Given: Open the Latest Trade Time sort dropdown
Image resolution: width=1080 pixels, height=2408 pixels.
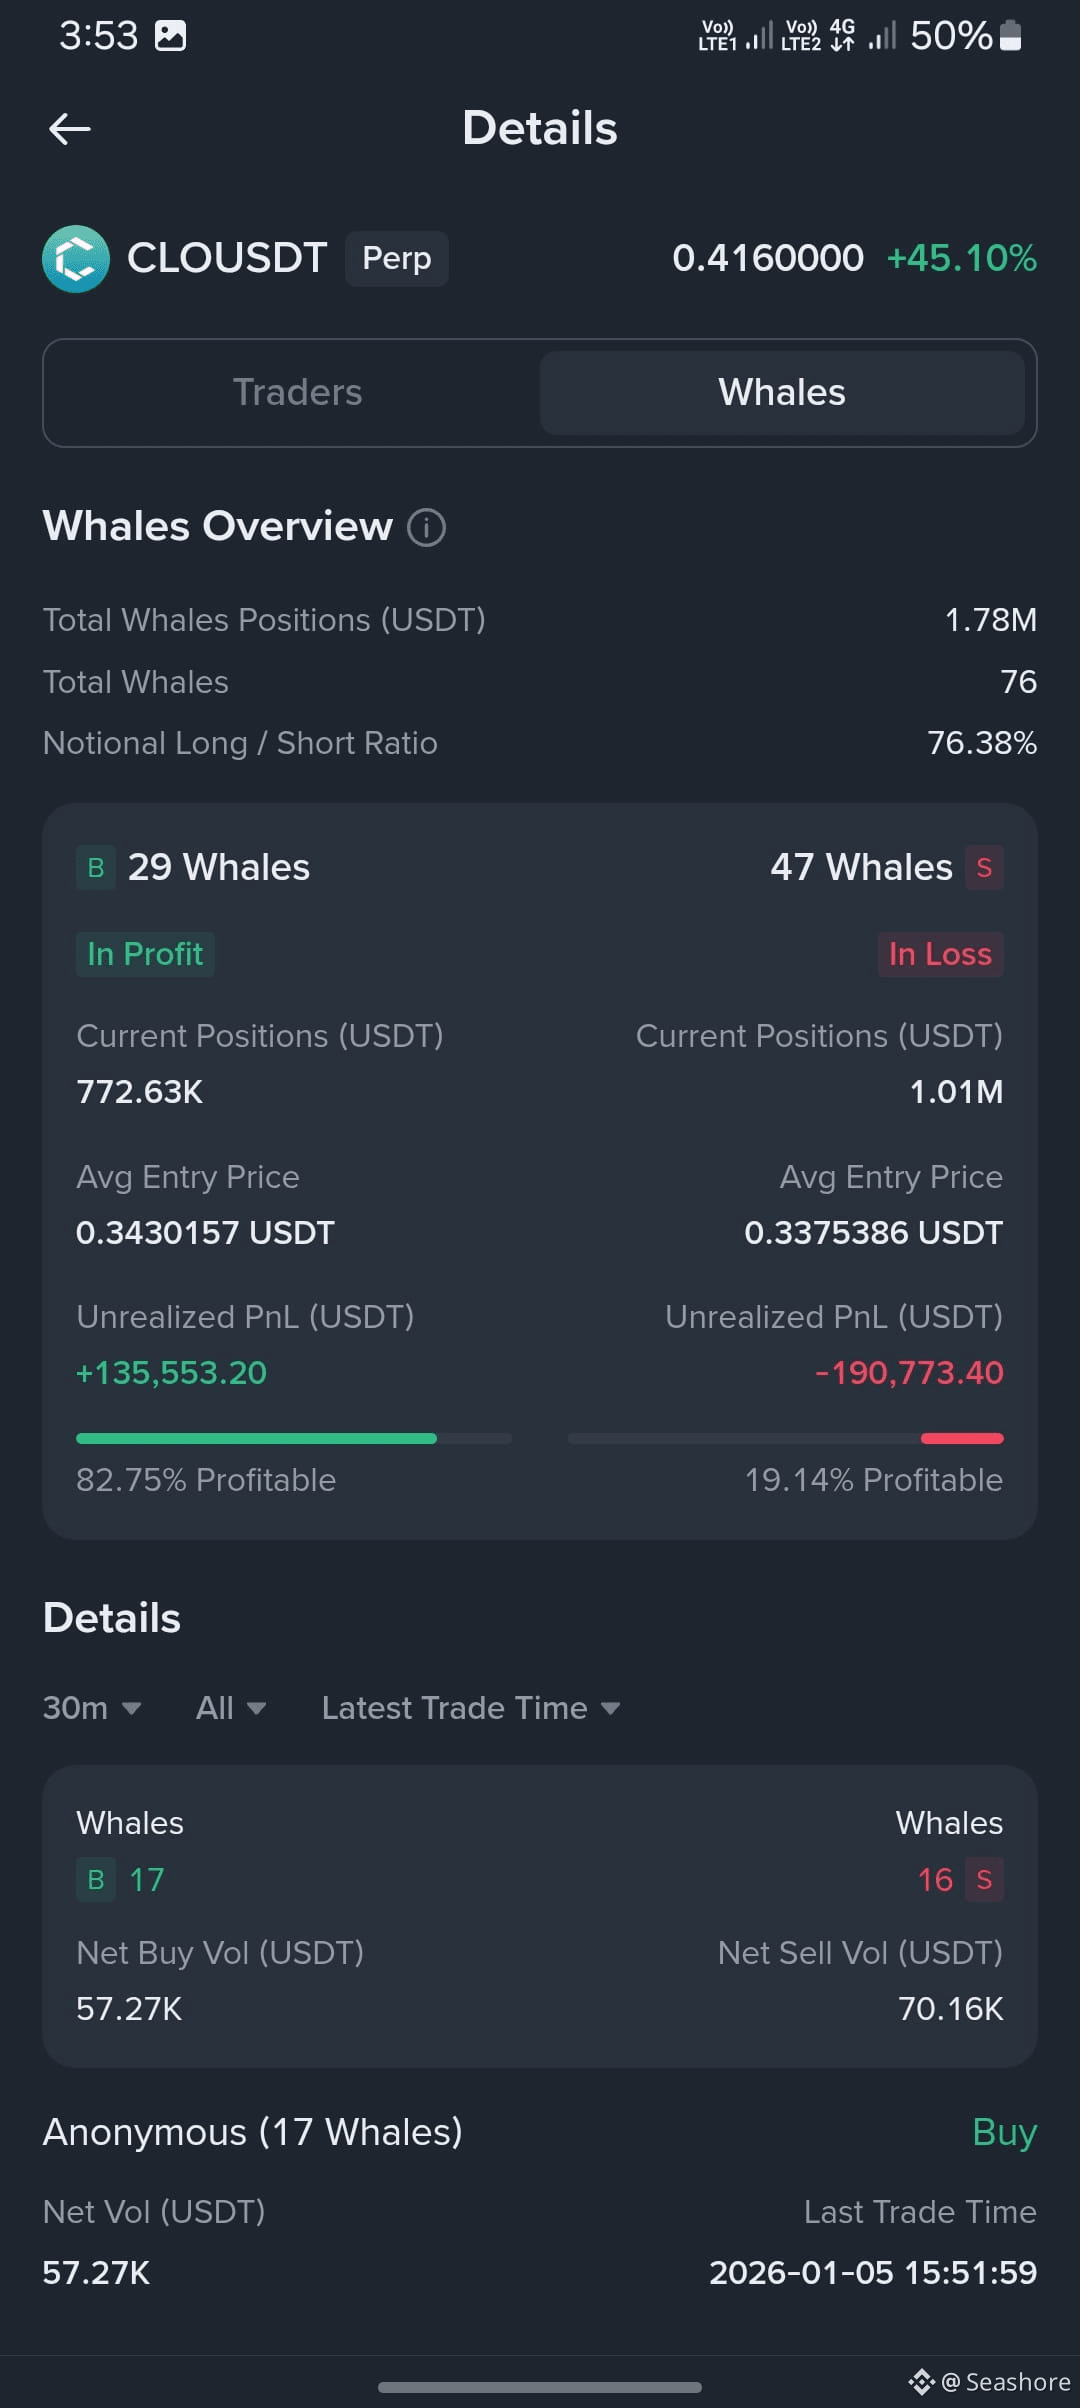Looking at the screenshot, I should 471,1708.
